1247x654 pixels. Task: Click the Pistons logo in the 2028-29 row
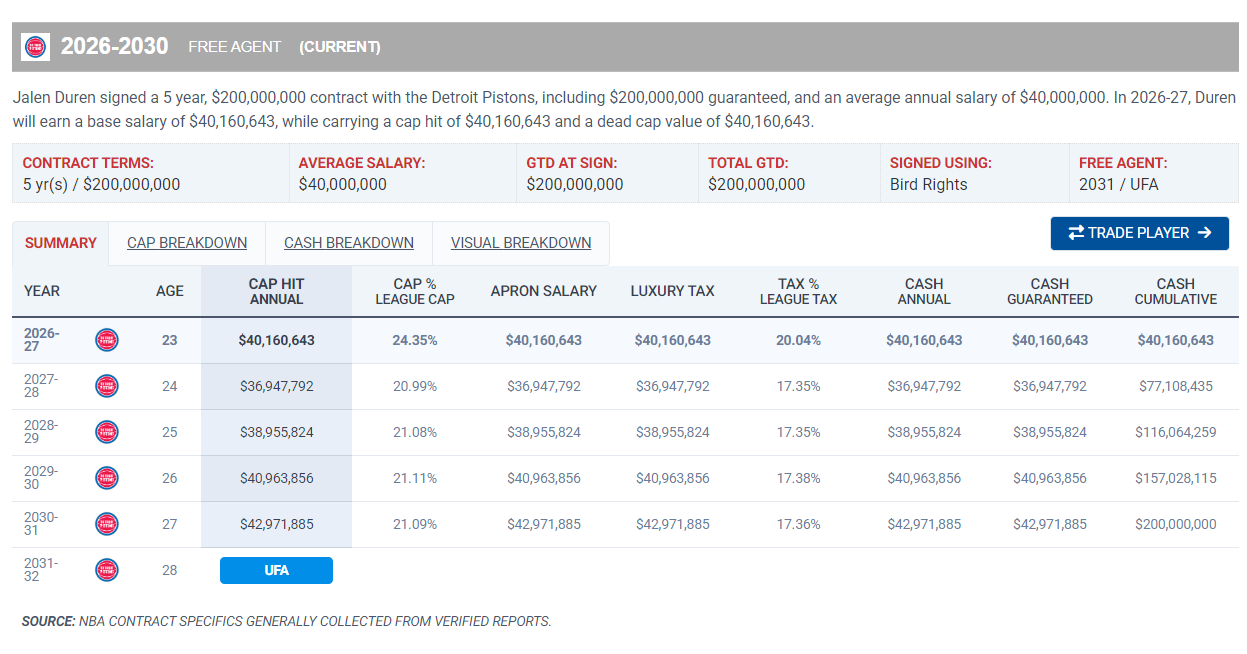point(107,432)
